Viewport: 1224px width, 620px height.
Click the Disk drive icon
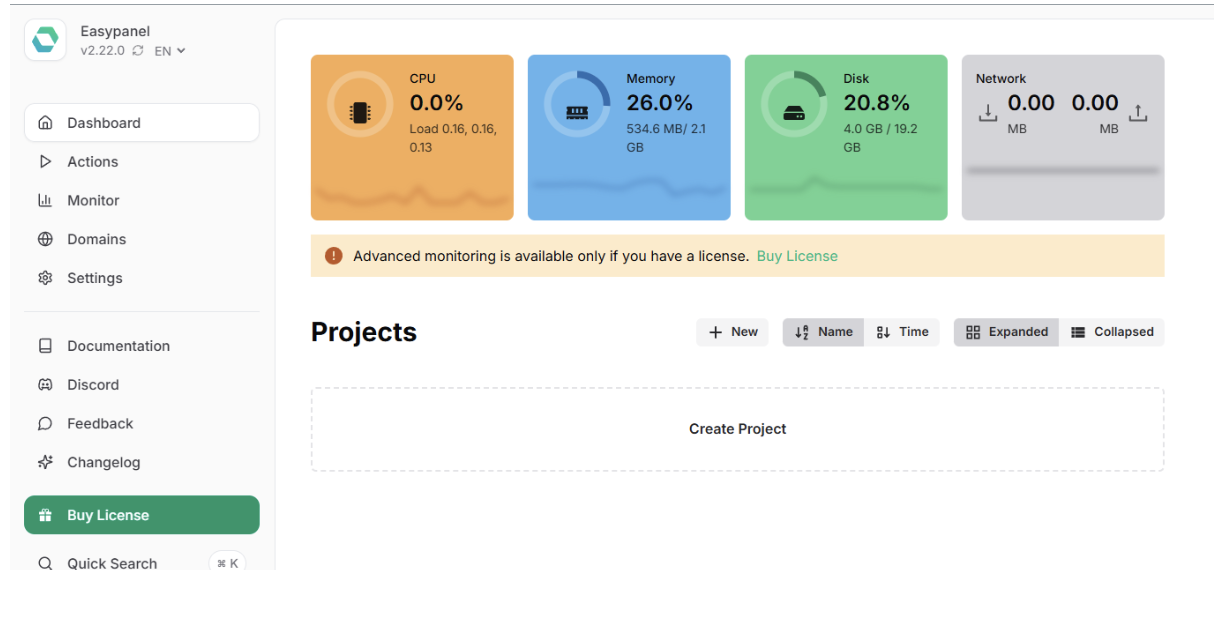point(794,113)
